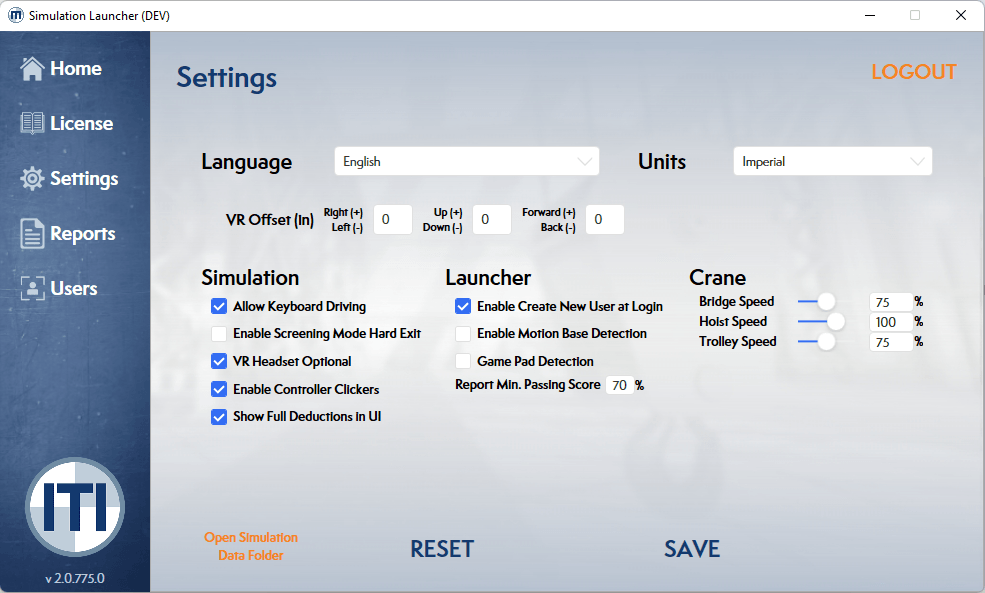The image size is (985, 593).
Task: Enable Screening Mode Hard Exit
Action: click(x=219, y=334)
